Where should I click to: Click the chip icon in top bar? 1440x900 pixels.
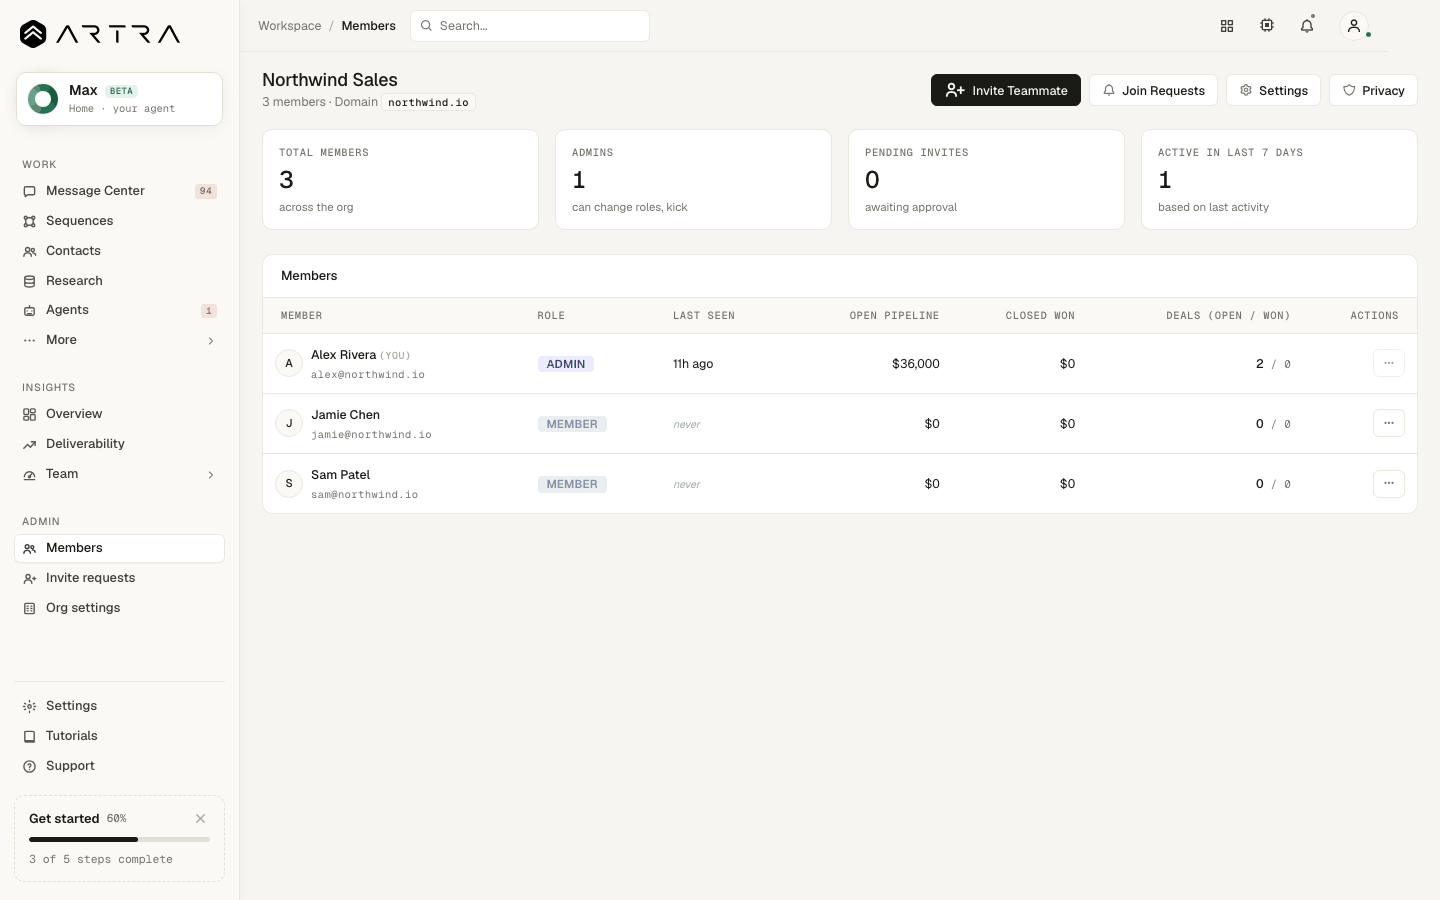[x=1267, y=26]
